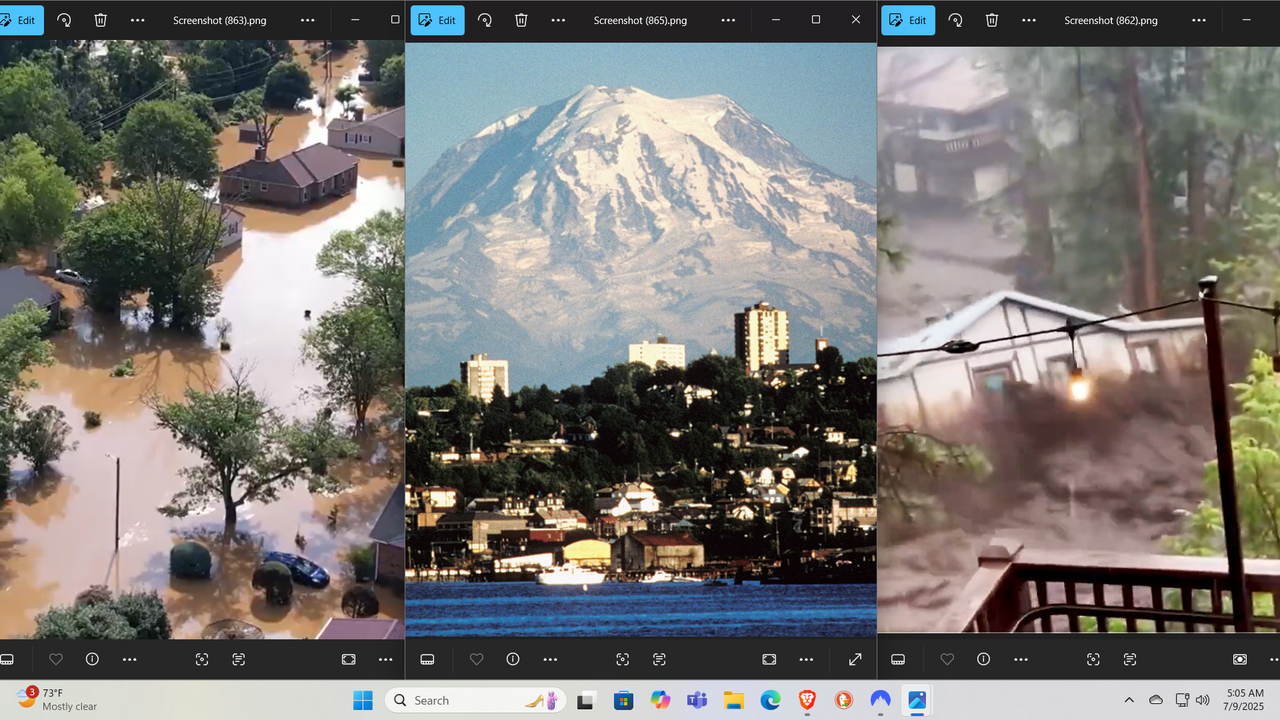Open title bar menu right of Screenshot (865).png name

tap(728, 20)
